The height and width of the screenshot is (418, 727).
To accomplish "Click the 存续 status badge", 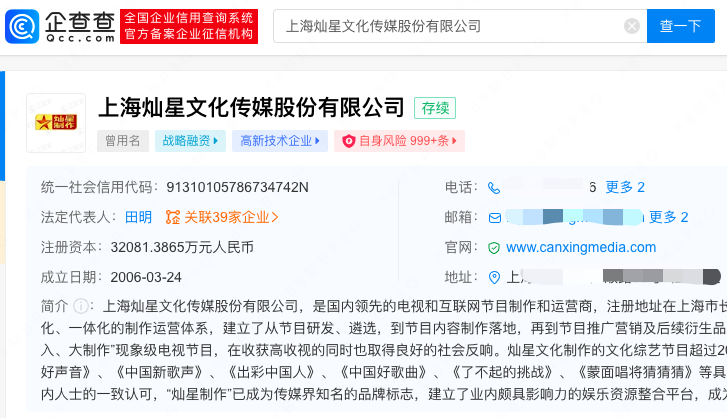I will (x=435, y=108).
